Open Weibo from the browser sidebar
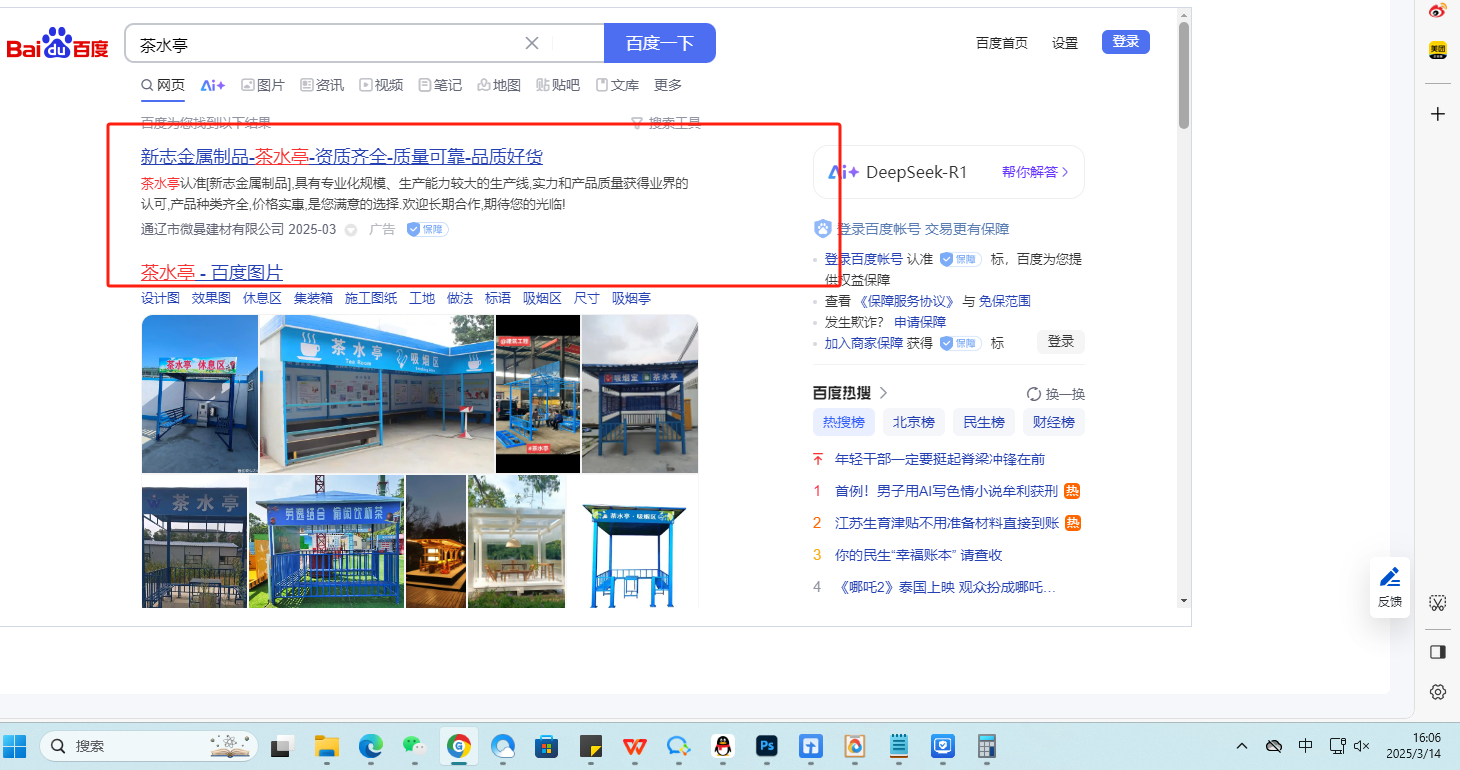This screenshot has height=770, width=1460. [x=1437, y=11]
